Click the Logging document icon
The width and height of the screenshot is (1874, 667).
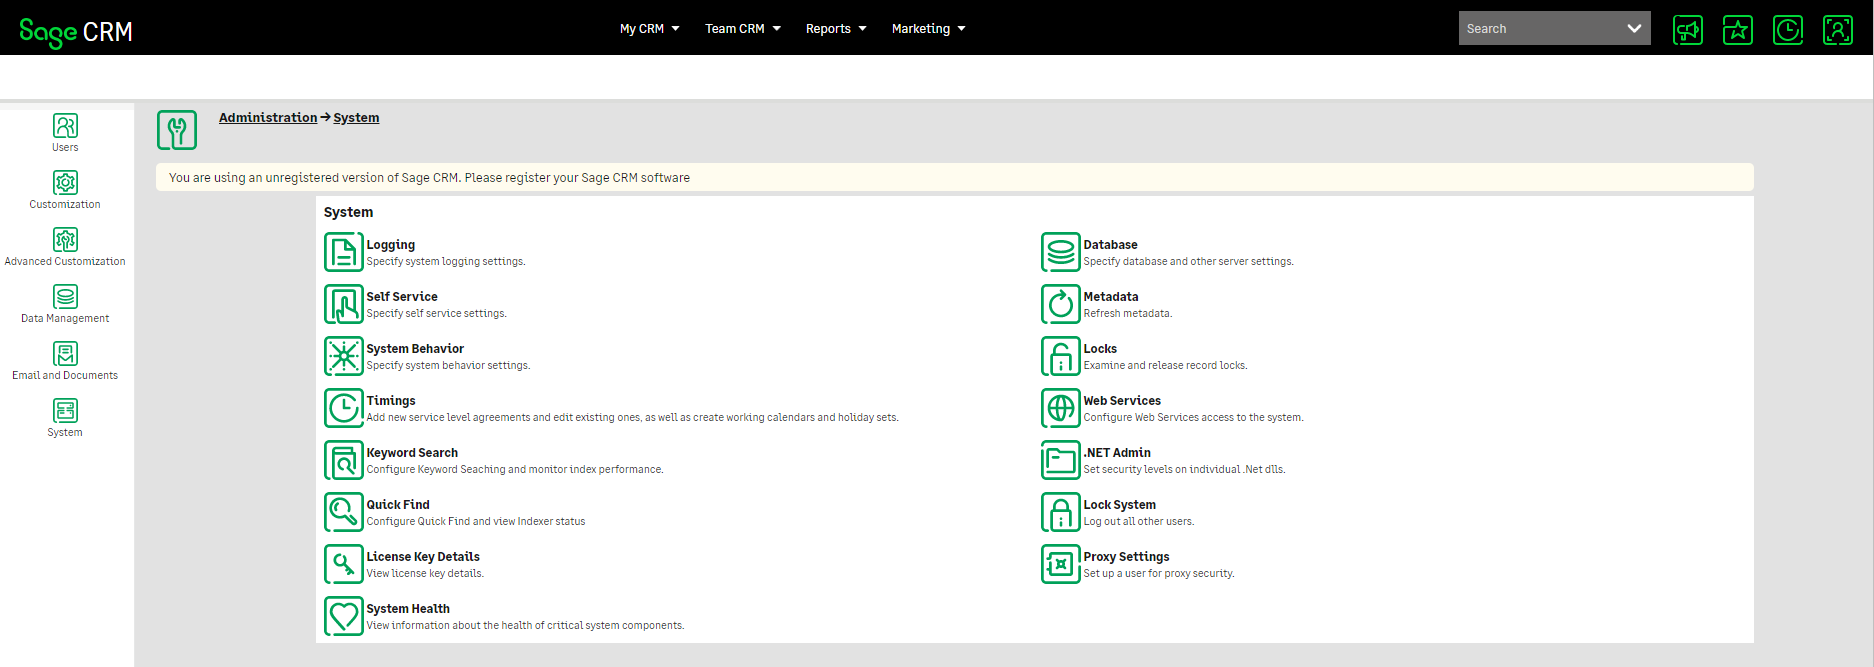pos(344,252)
